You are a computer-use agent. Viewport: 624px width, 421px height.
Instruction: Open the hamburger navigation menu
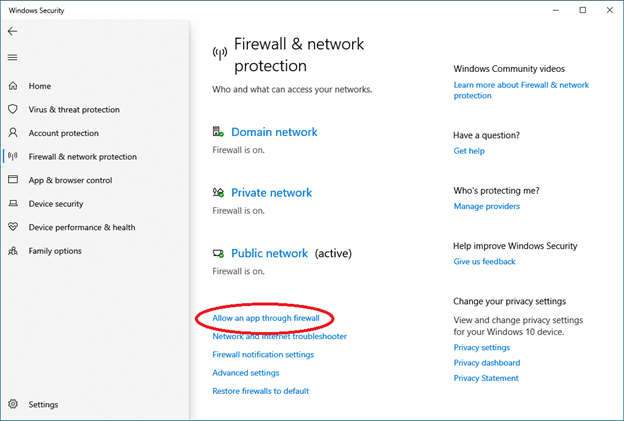coord(13,58)
